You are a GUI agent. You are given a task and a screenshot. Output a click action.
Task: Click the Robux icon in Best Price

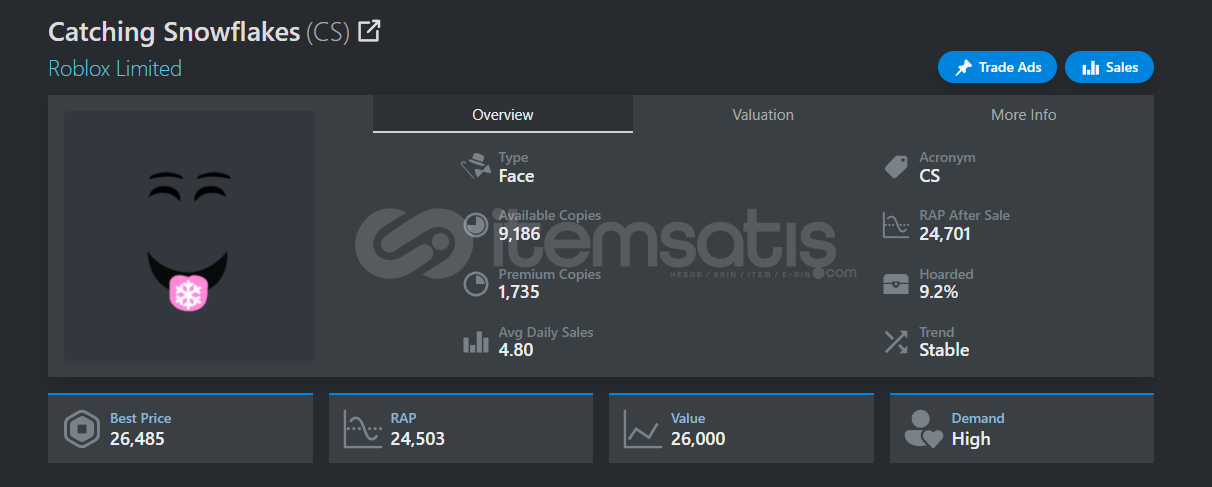pyautogui.click(x=80, y=429)
